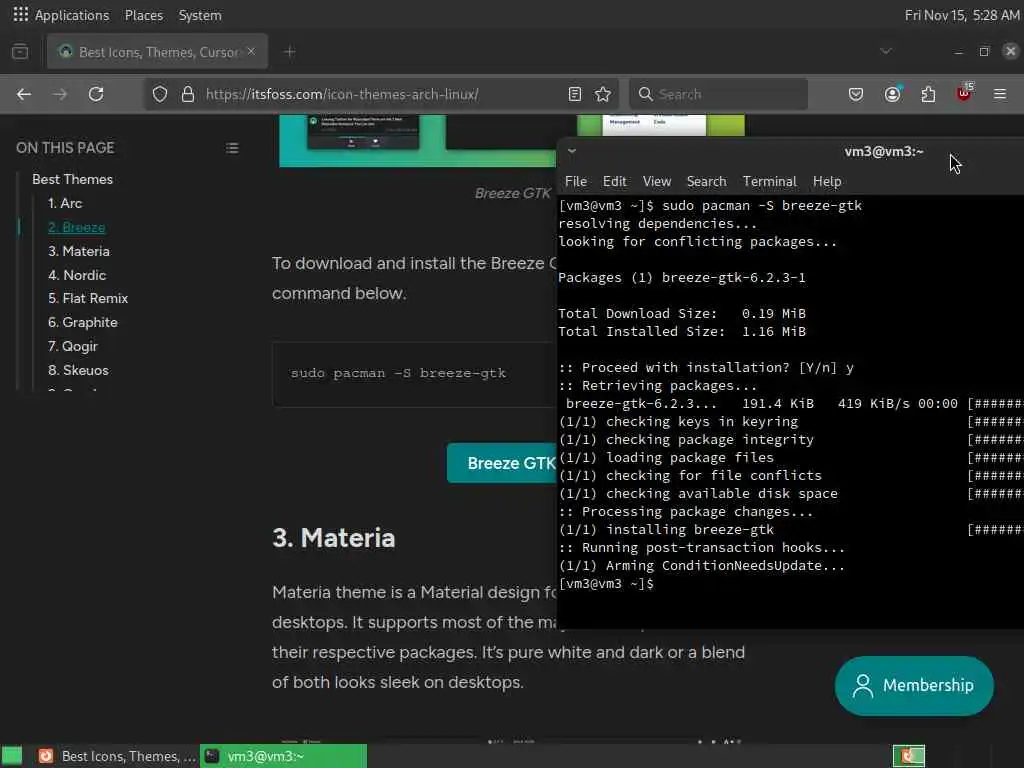Open the Extensions puzzle icon
The width and height of the screenshot is (1024, 768).
click(928, 94)
